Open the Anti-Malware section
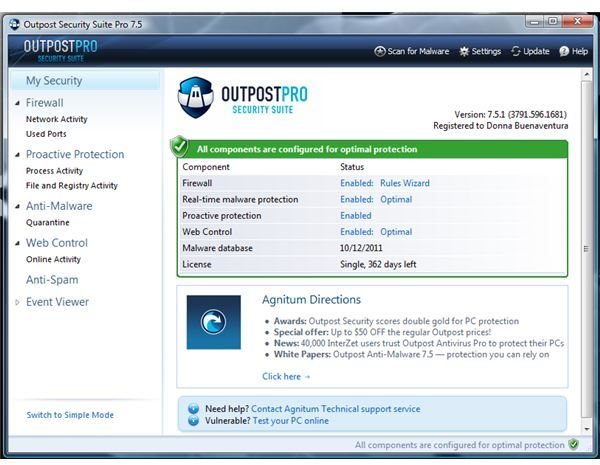Image resolution: width=600 pixels, height=465 pixels. [59, 206]
